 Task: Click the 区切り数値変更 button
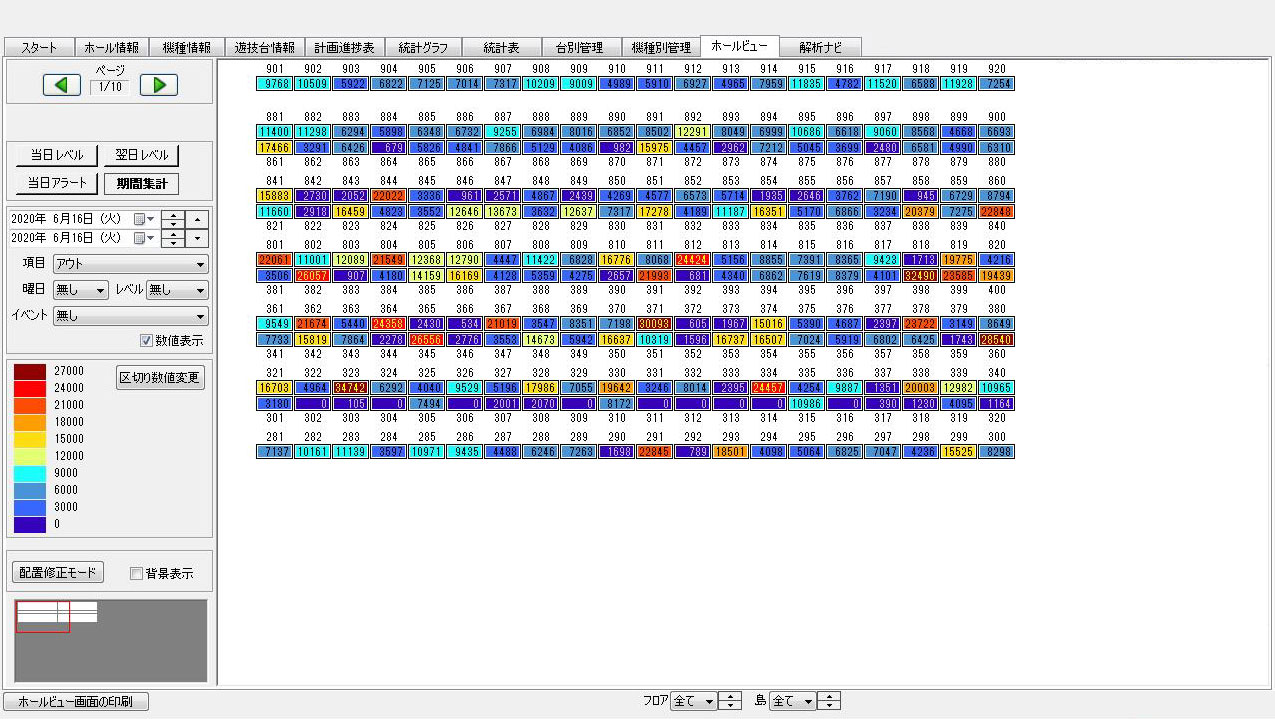point(160,378)
